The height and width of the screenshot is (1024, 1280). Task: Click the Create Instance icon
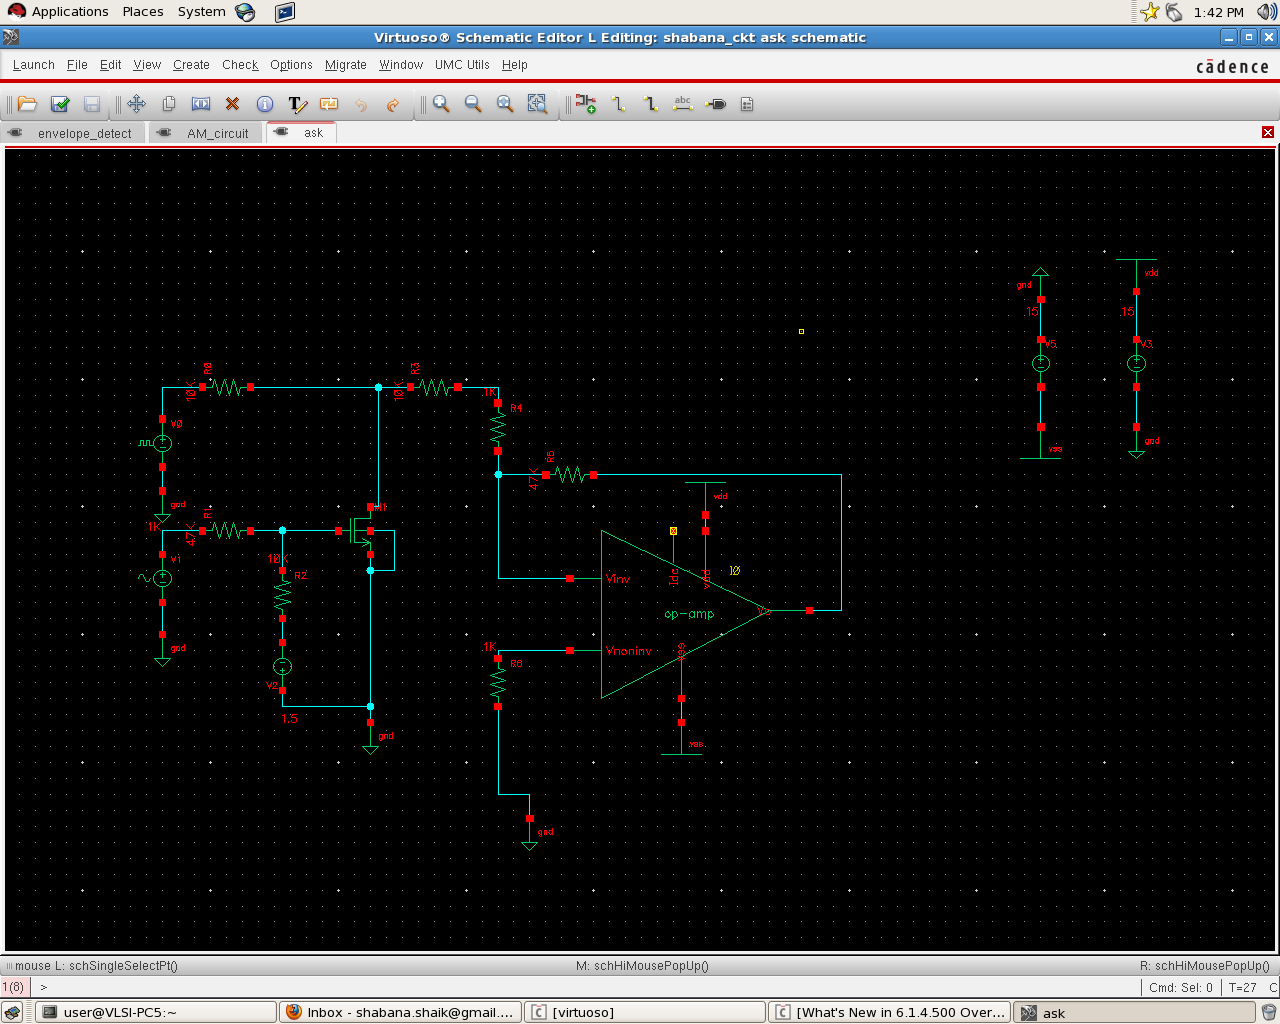pos(586,104)
